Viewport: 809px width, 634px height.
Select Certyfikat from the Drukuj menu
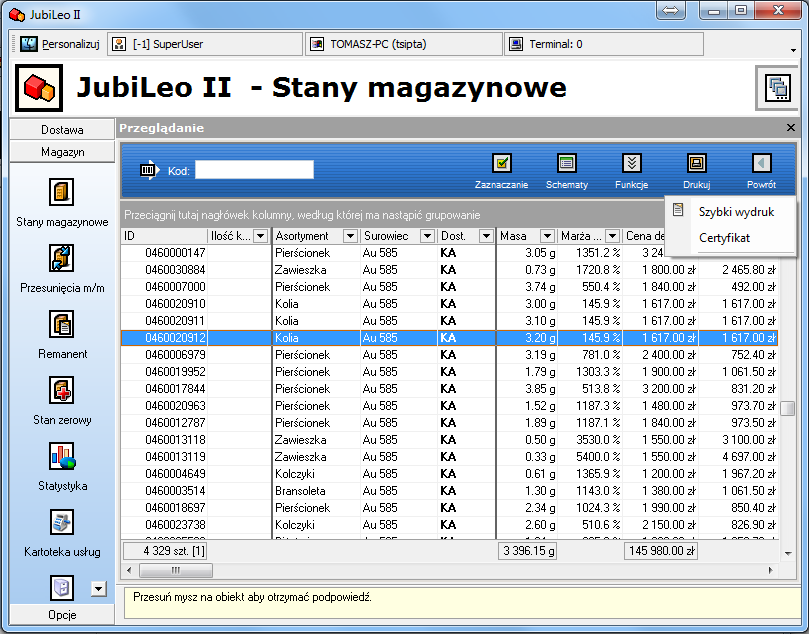pos(724,238)
